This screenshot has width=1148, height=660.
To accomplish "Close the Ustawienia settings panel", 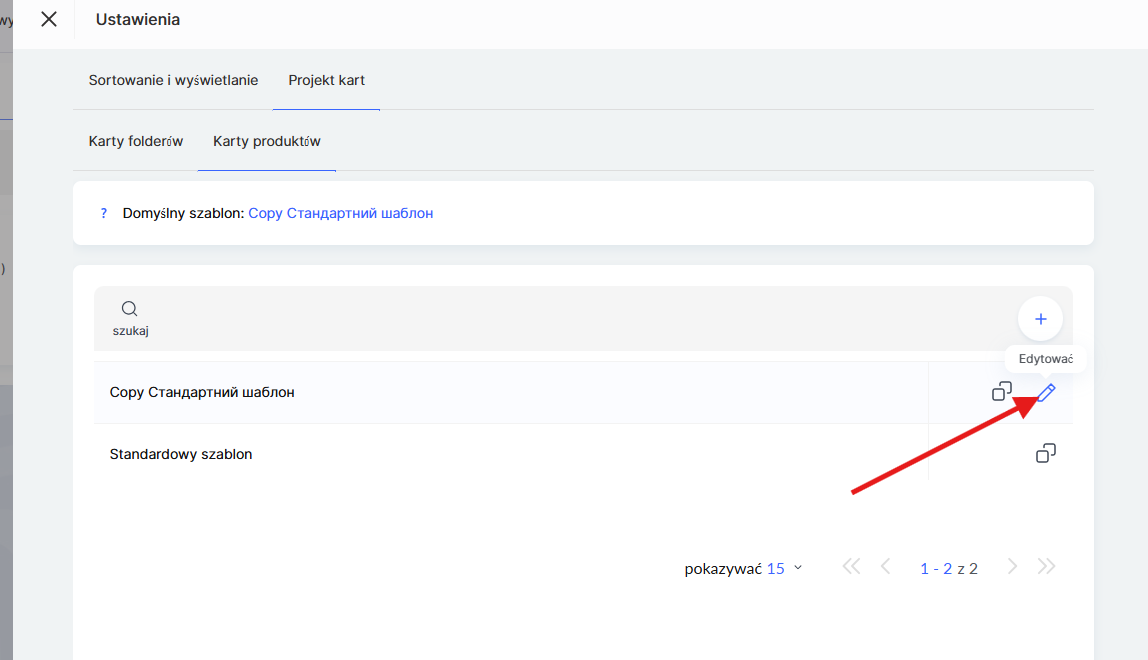I will [48, 19].
